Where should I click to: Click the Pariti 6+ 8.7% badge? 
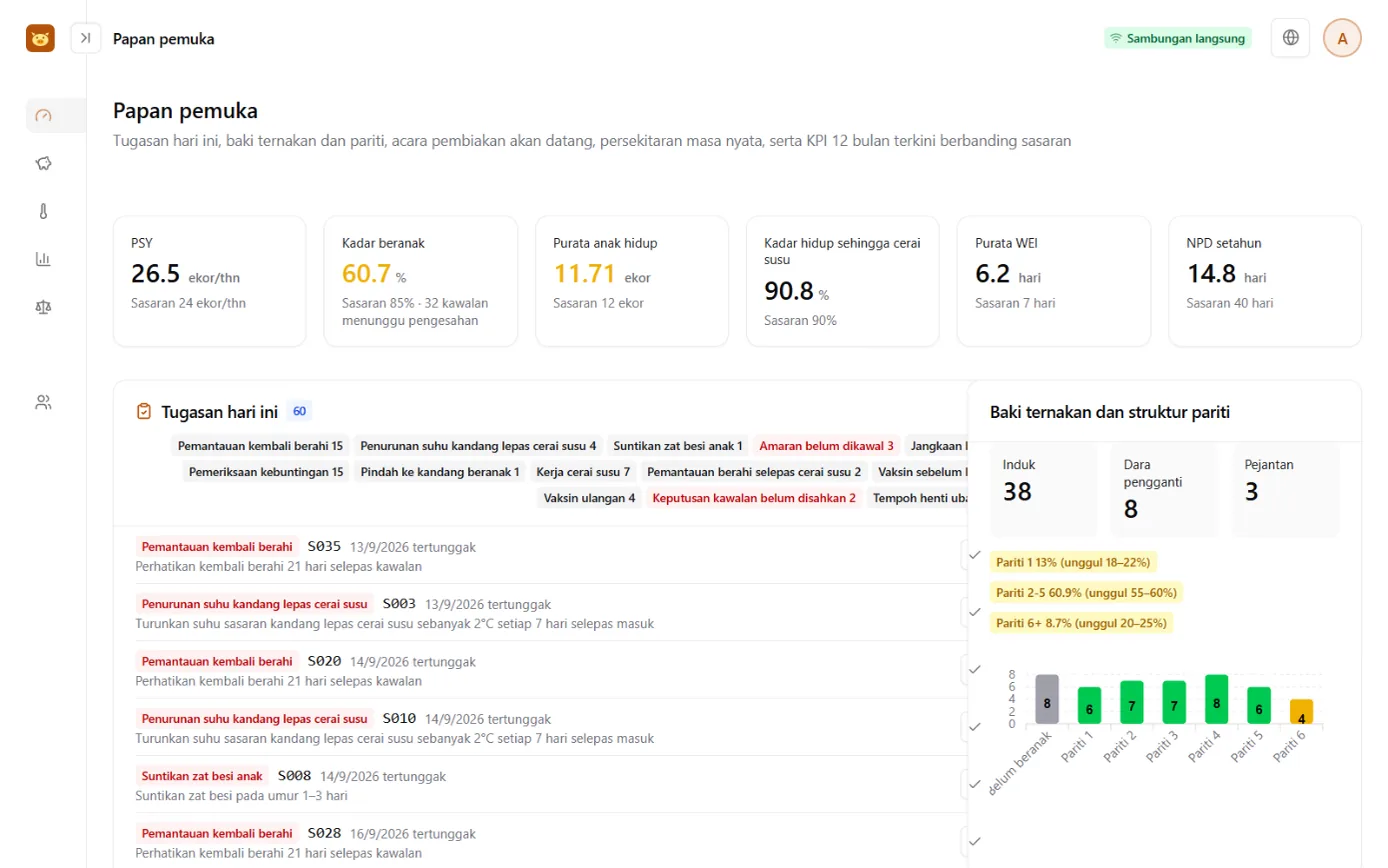[x=1082, y=623]
